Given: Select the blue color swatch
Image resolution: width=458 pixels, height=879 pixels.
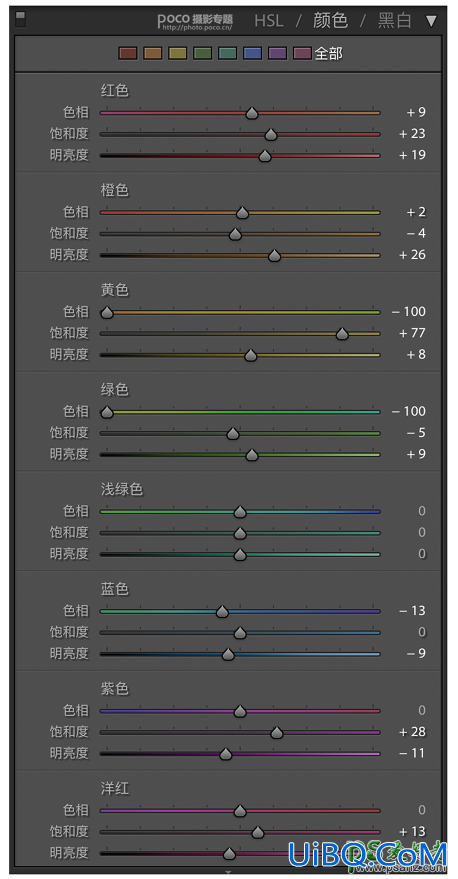Looking at the screenshot, I should tap(252, 53).
